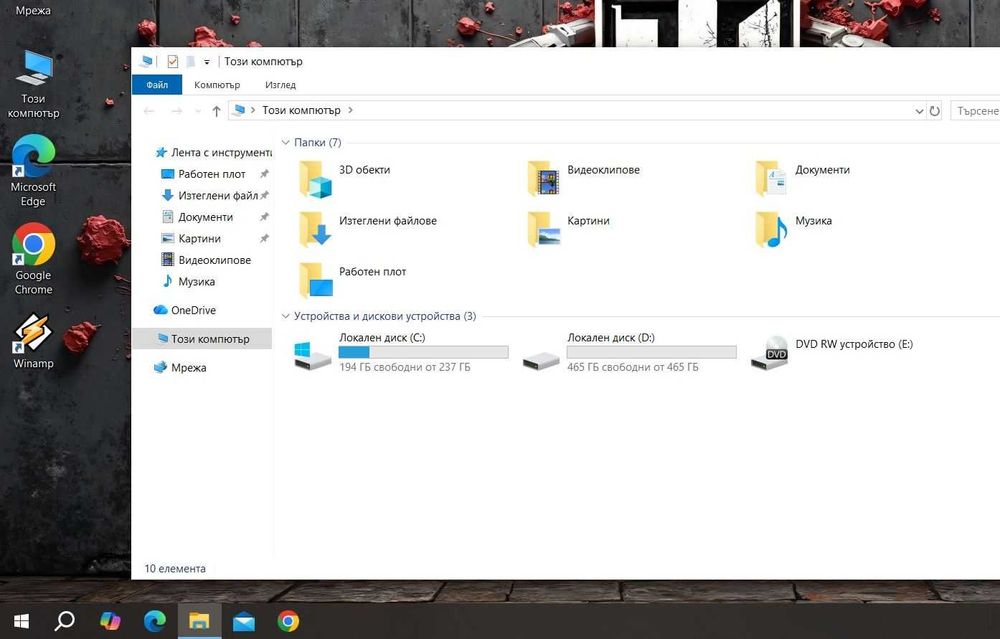Click the computer icon in address bar
This screenshot has width=1000, height=639.
[239, 110]
